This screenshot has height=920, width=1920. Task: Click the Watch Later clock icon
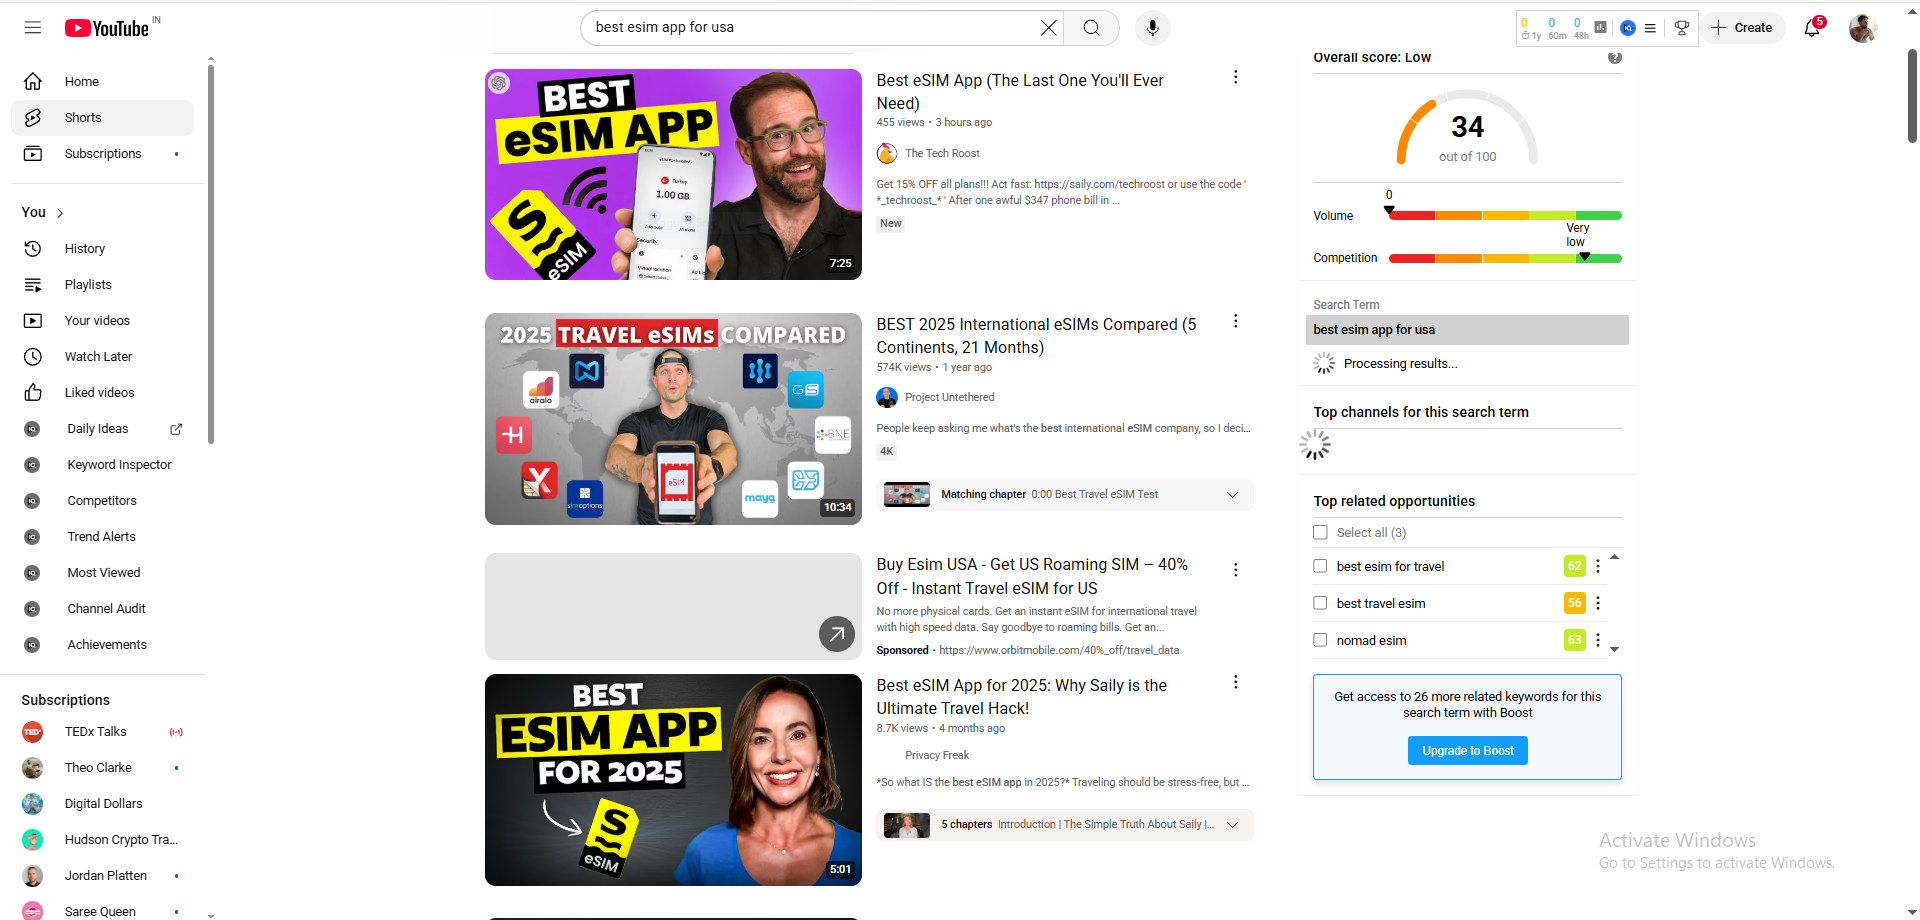pos(33,357)
